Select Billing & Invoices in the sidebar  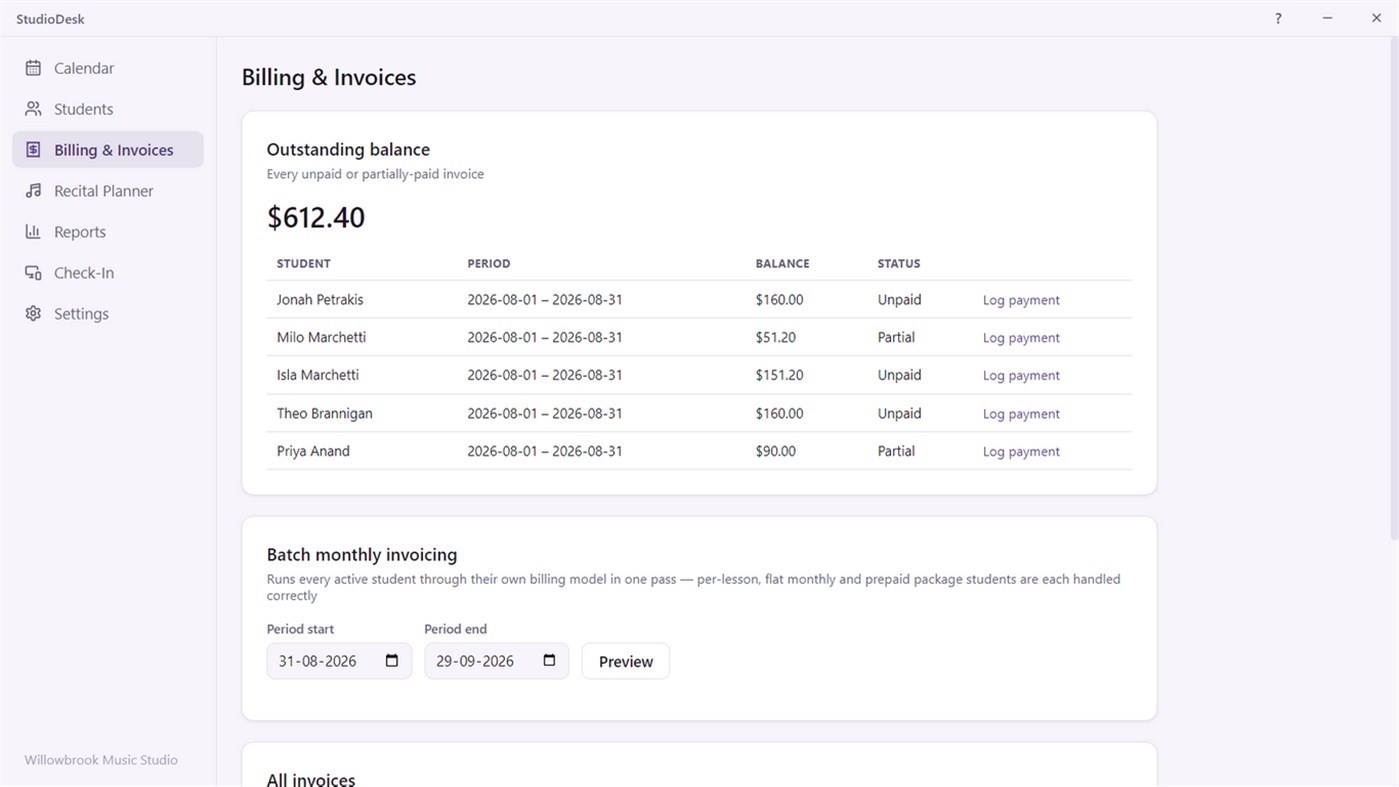pyautogui.click(x=108, y=150)
